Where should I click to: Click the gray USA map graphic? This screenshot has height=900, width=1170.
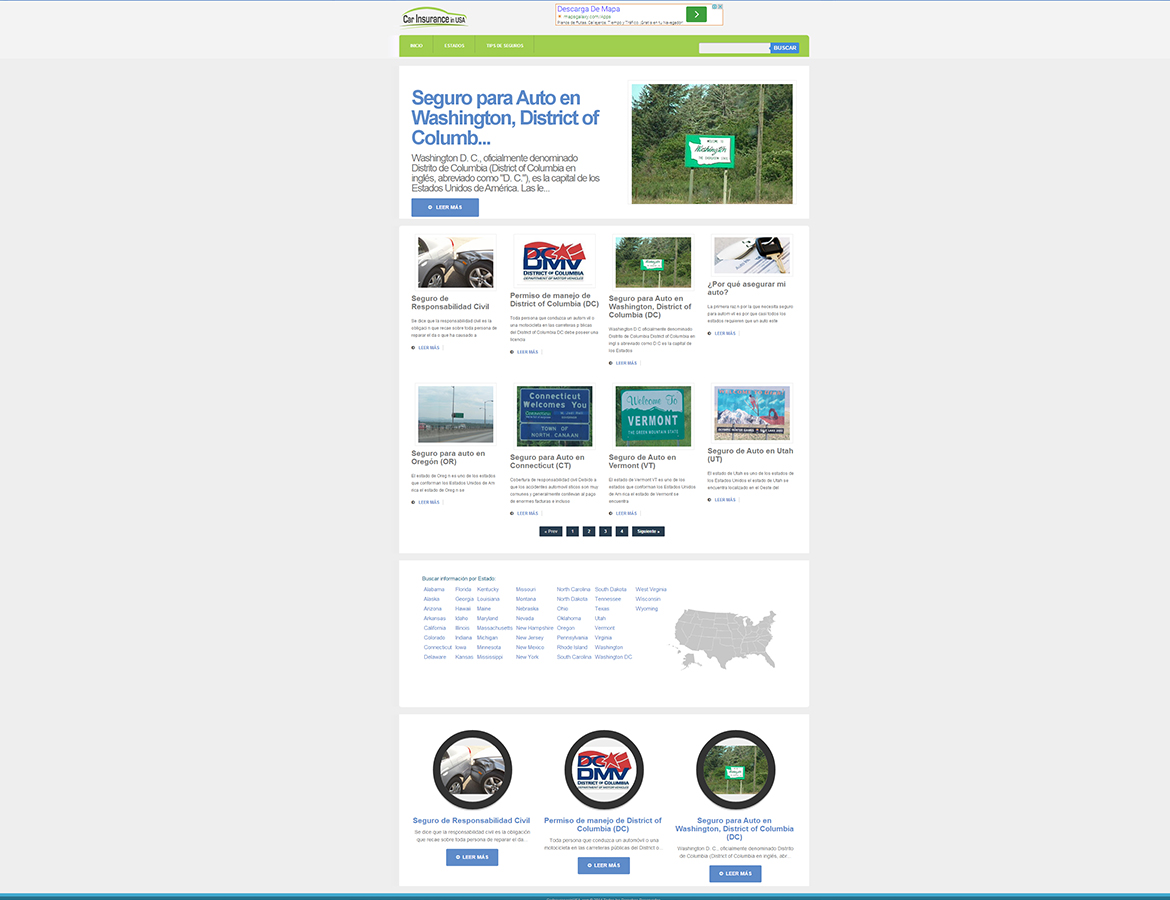[725, 639]
